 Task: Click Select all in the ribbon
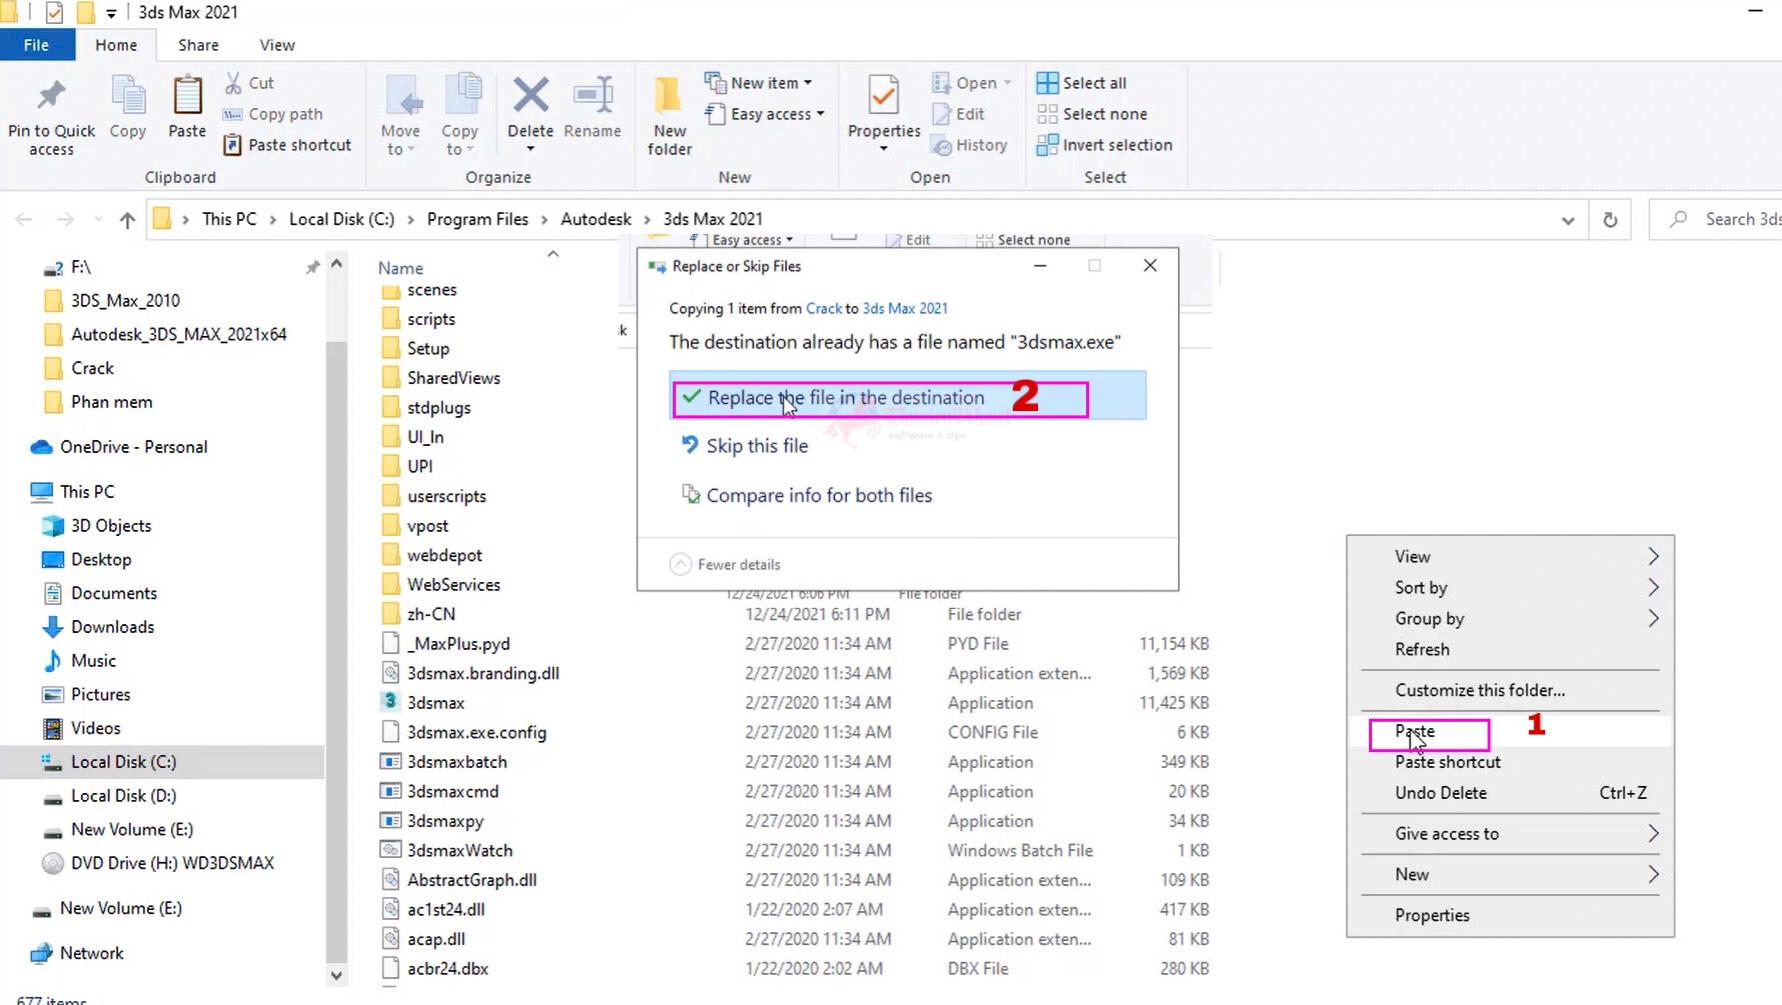pos(1081,83)
